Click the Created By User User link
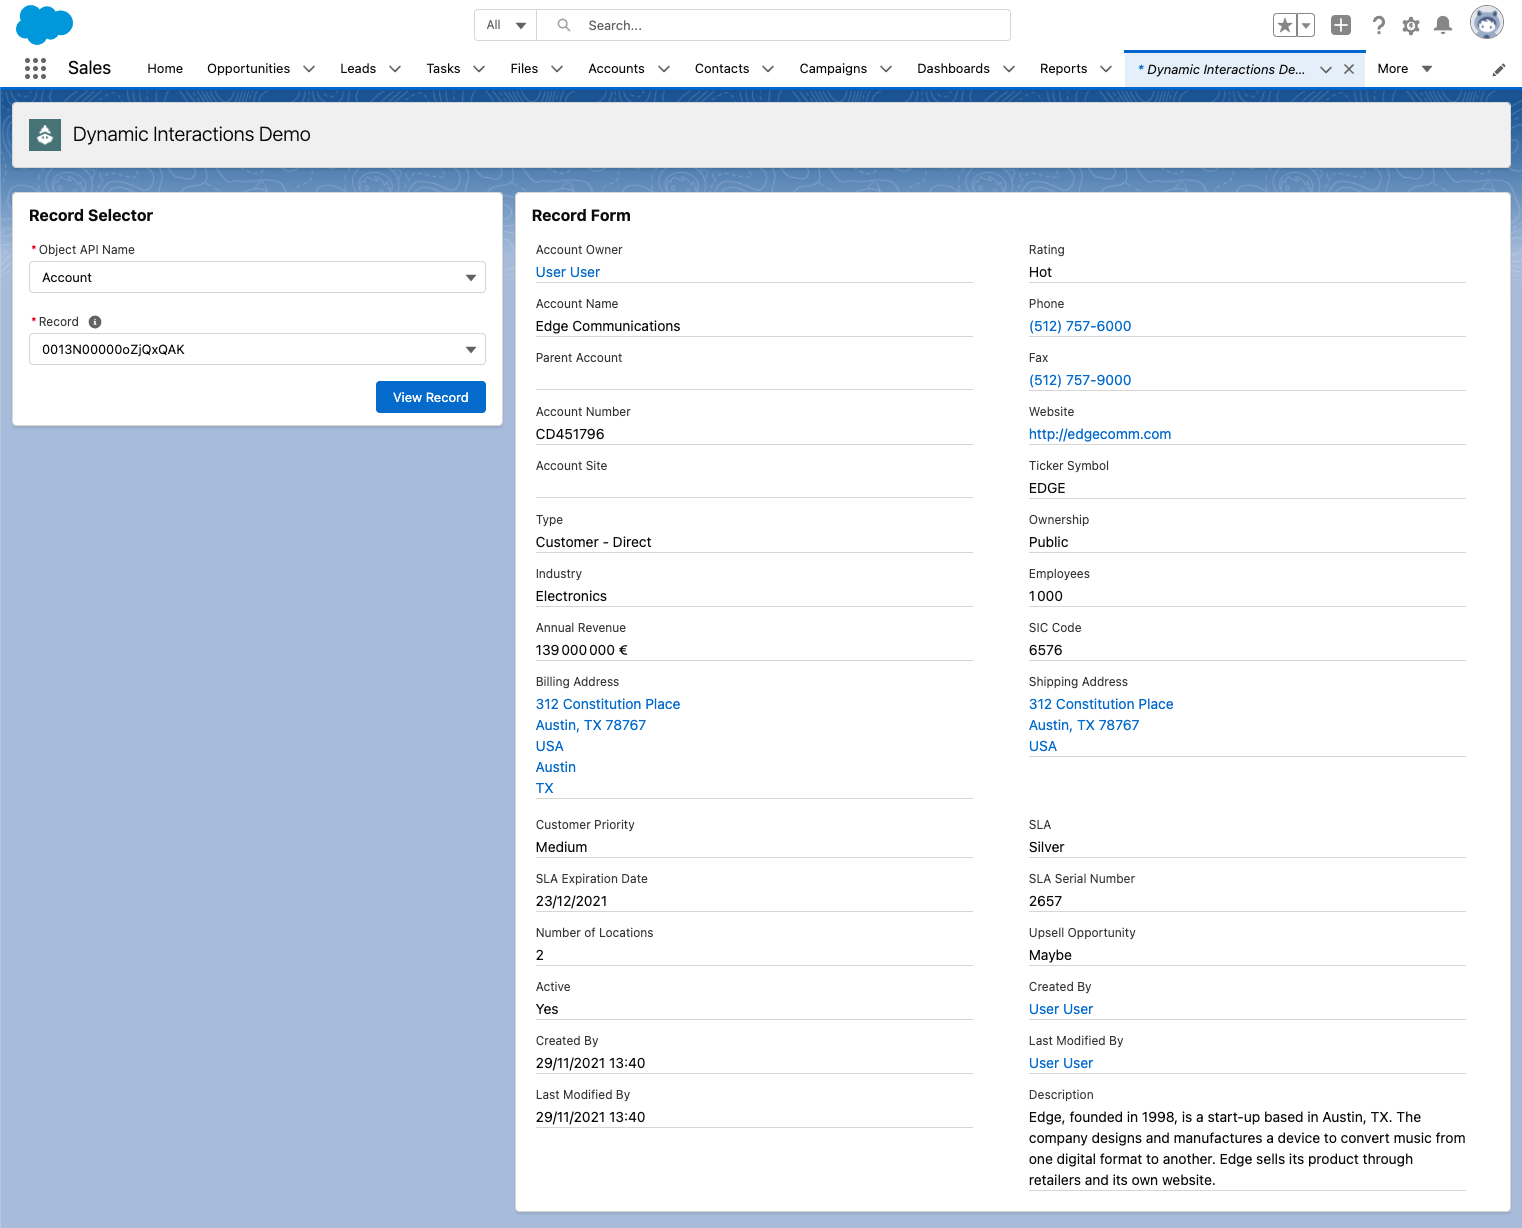The height and width of the screenshot is (1228, 1522). coord(1061,1009)
